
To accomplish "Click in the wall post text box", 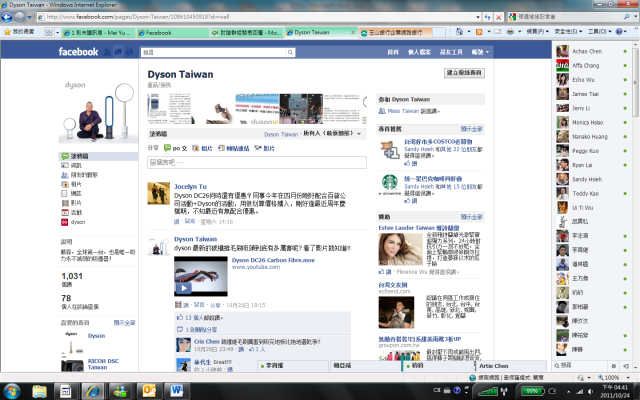I will point(257,162).
